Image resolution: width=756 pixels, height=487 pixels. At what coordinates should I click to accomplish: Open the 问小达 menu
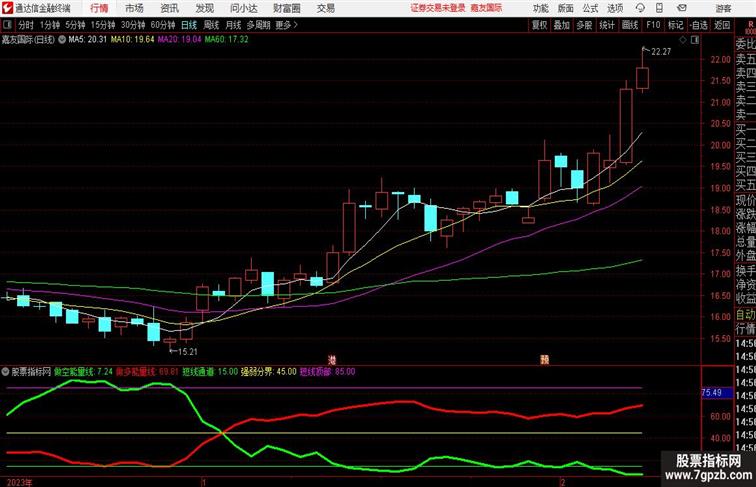[243, 8]
